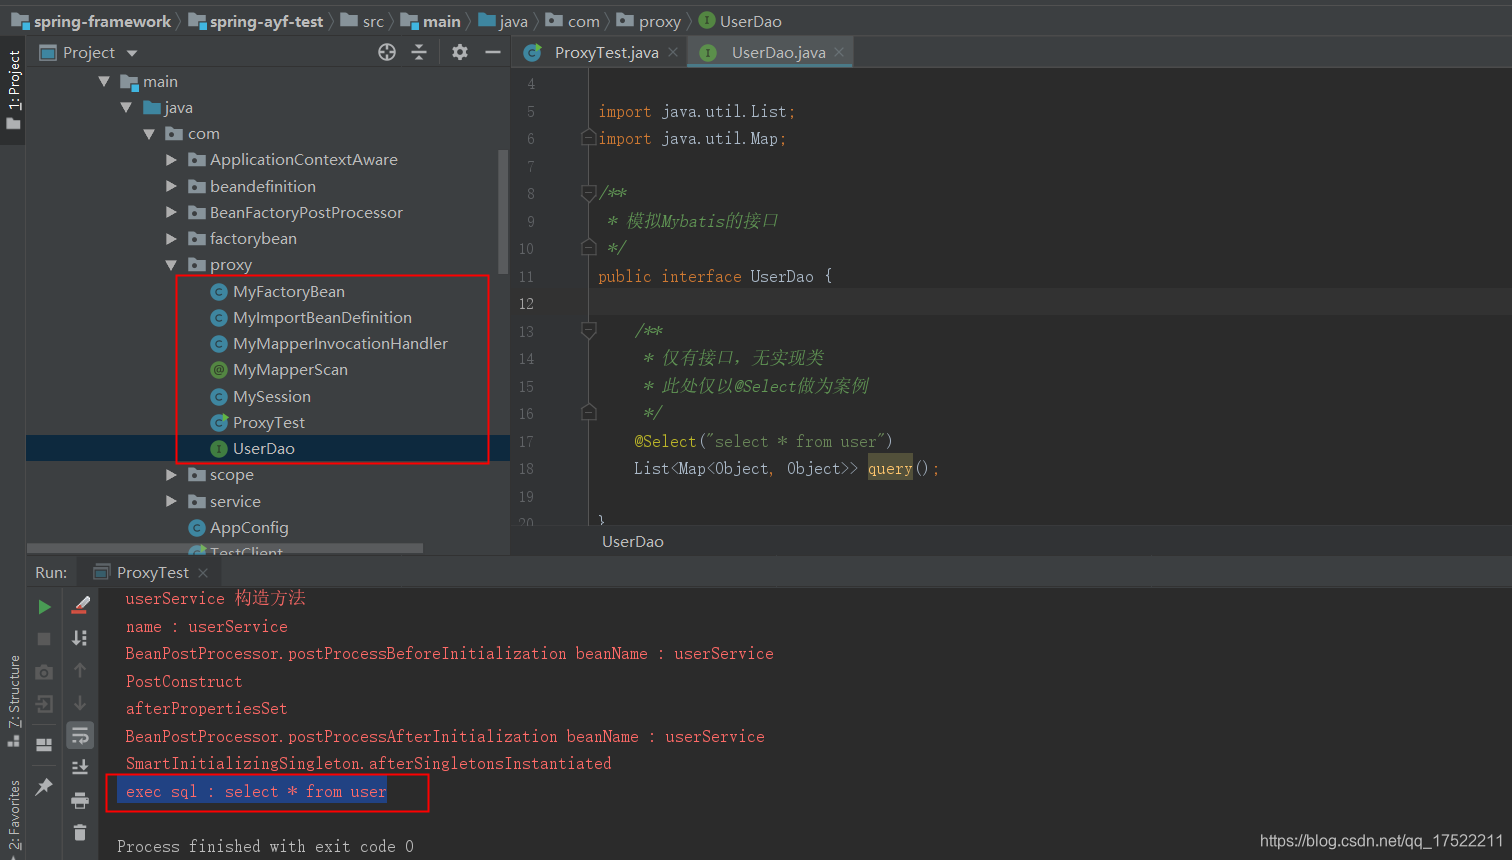This screenshot has width=1512, height=860.
Task: Expand the BeanFactoryPostProcessor package
Action: [171, 212]
